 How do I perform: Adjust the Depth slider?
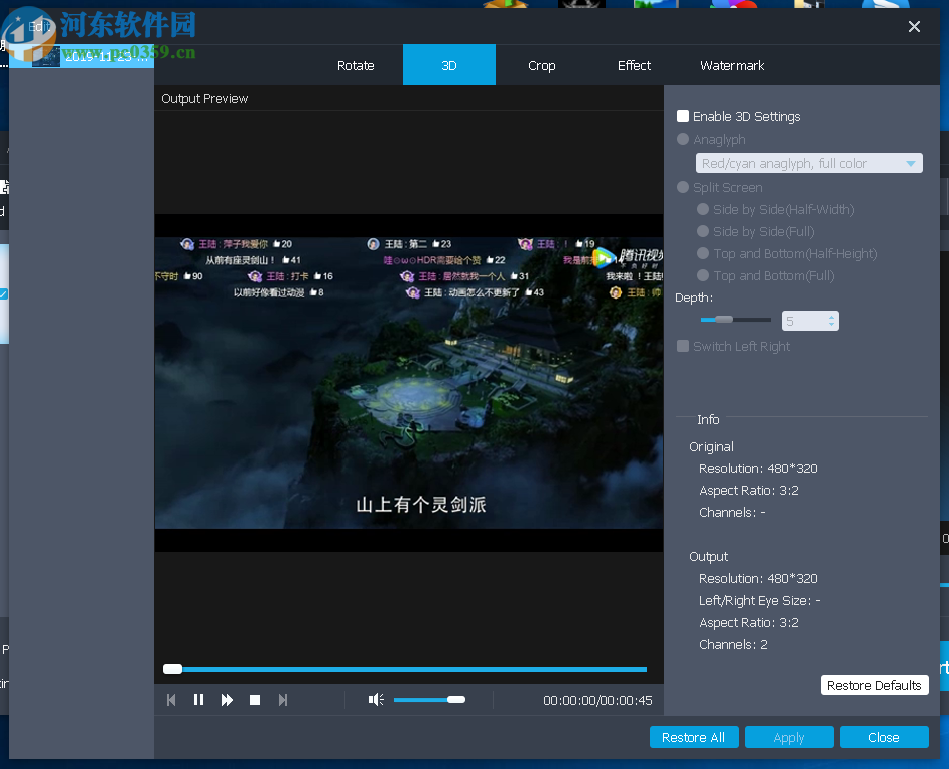722,319
